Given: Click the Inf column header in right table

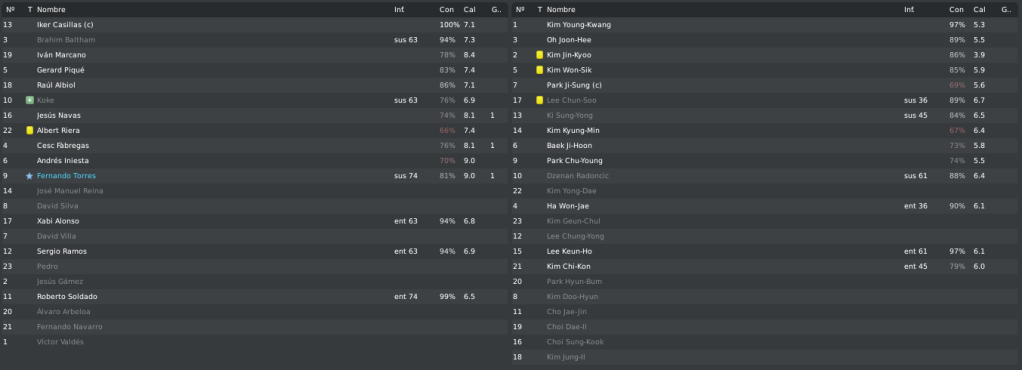Looking at the screenshot, I should (x=909, y=10).
